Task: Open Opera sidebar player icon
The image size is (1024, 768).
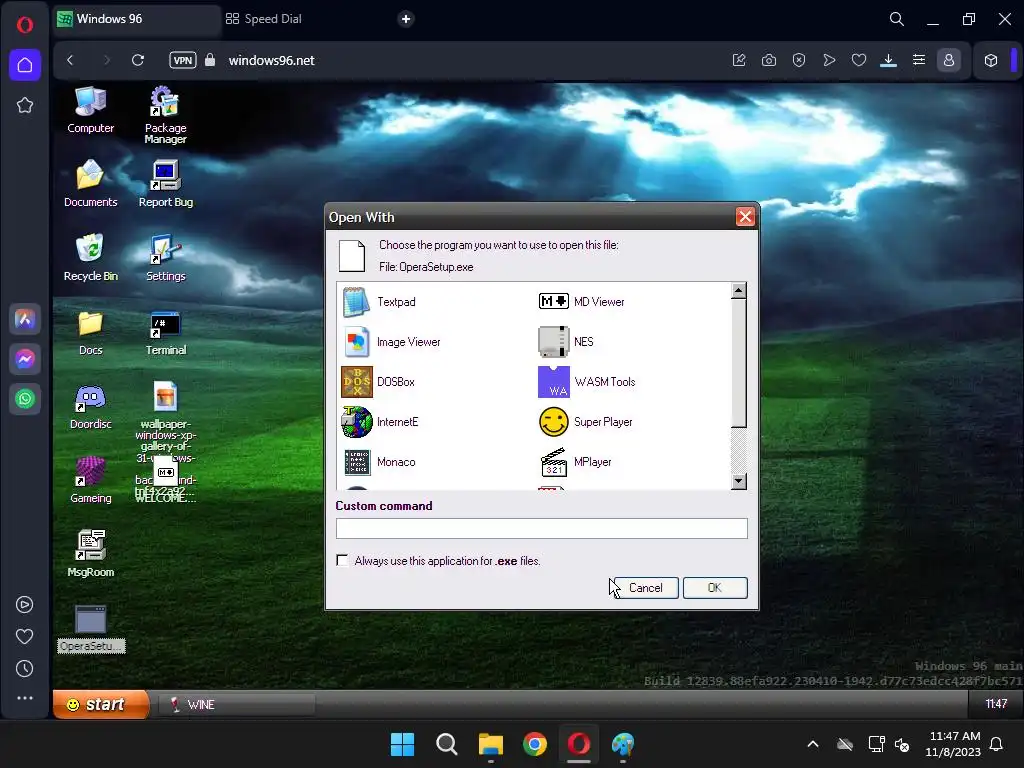Action: (x=25, y=605)
